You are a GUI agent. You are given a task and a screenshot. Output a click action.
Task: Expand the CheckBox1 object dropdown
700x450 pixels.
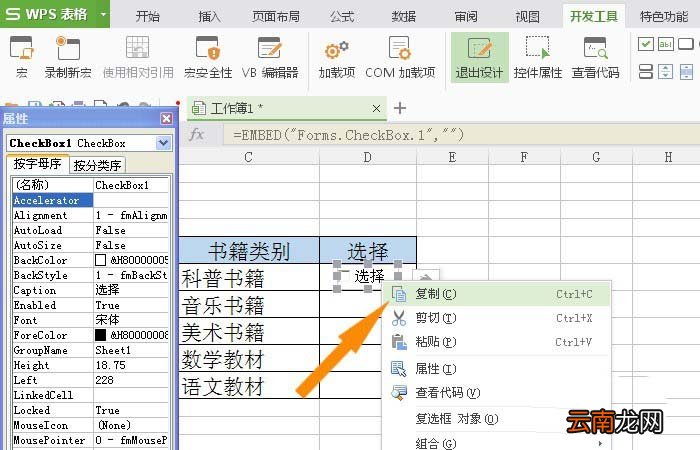pos(163,143)
